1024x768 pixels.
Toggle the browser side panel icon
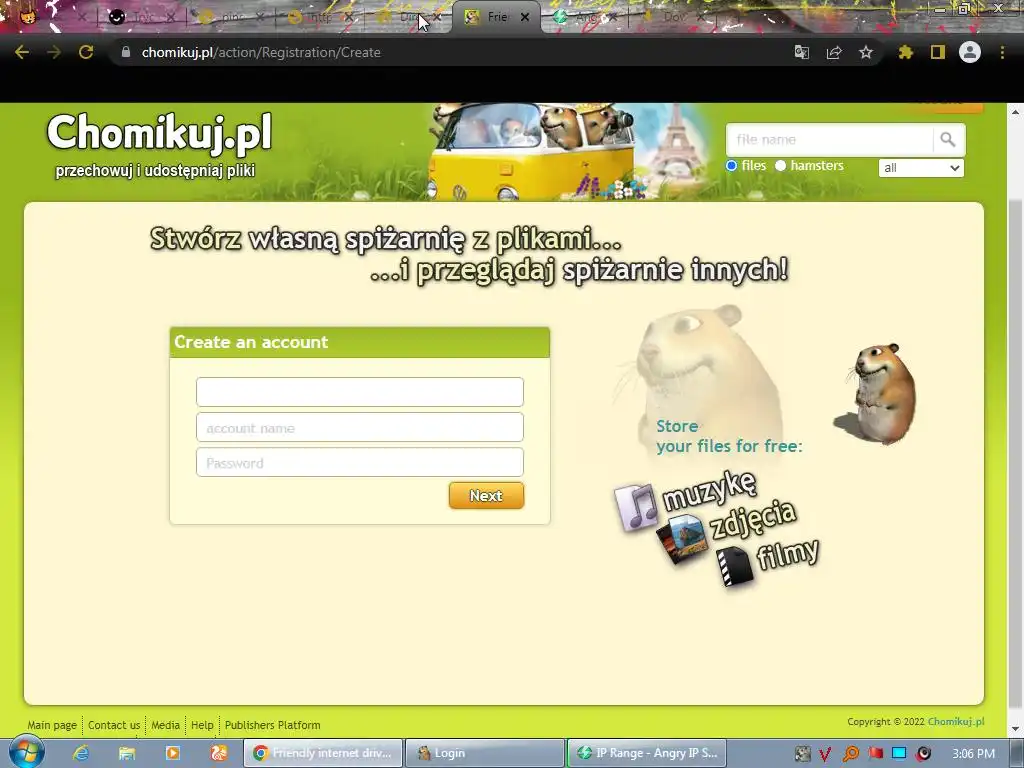pyautogui.click(x=938, y=52)
